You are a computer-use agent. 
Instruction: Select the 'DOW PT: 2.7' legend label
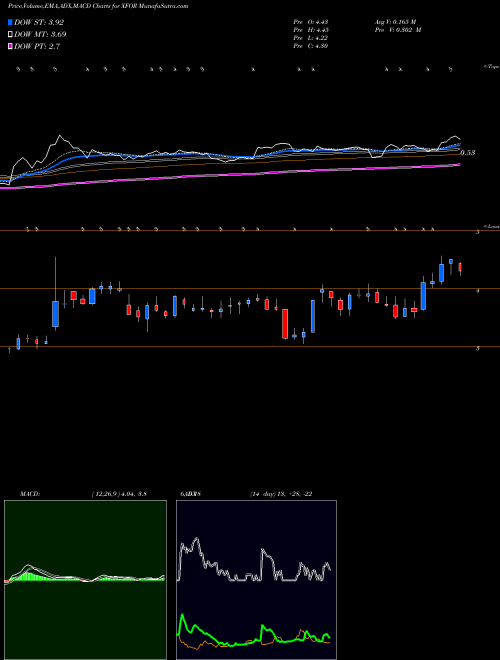(x=37, y=46)
